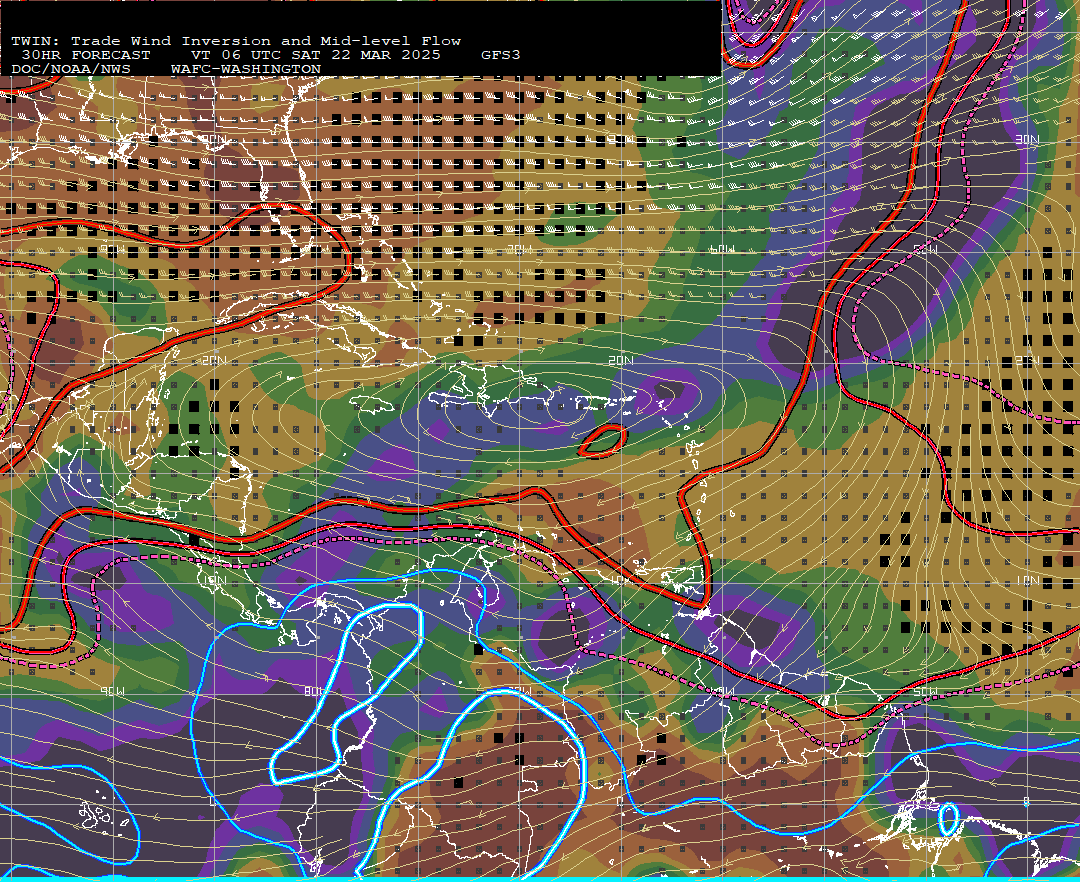Click the "20N" label north of Puerto Rico
This screenshot has height=882, width=1080.
[x=621, y=360]
